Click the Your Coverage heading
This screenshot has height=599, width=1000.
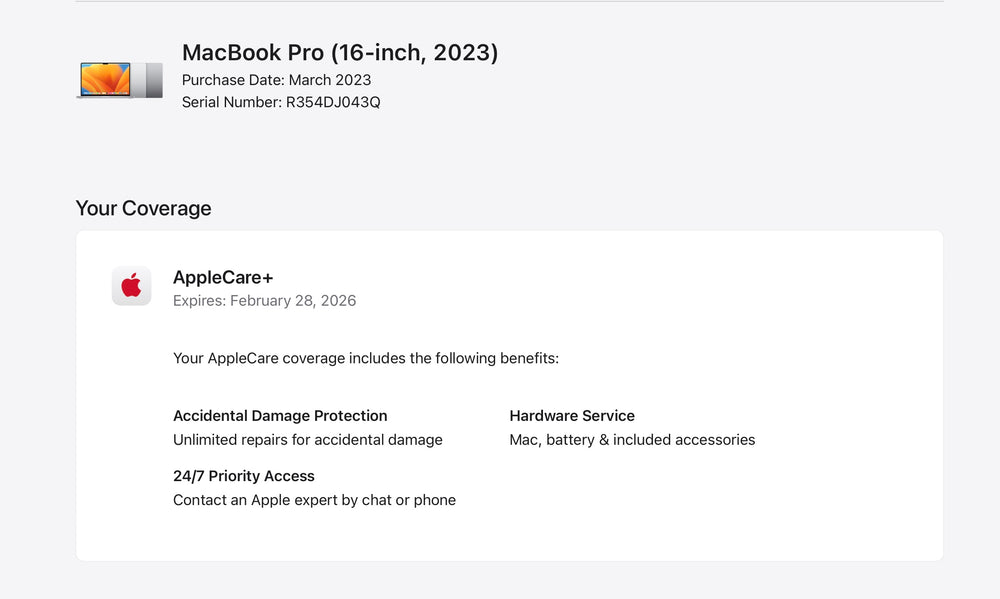143,208
